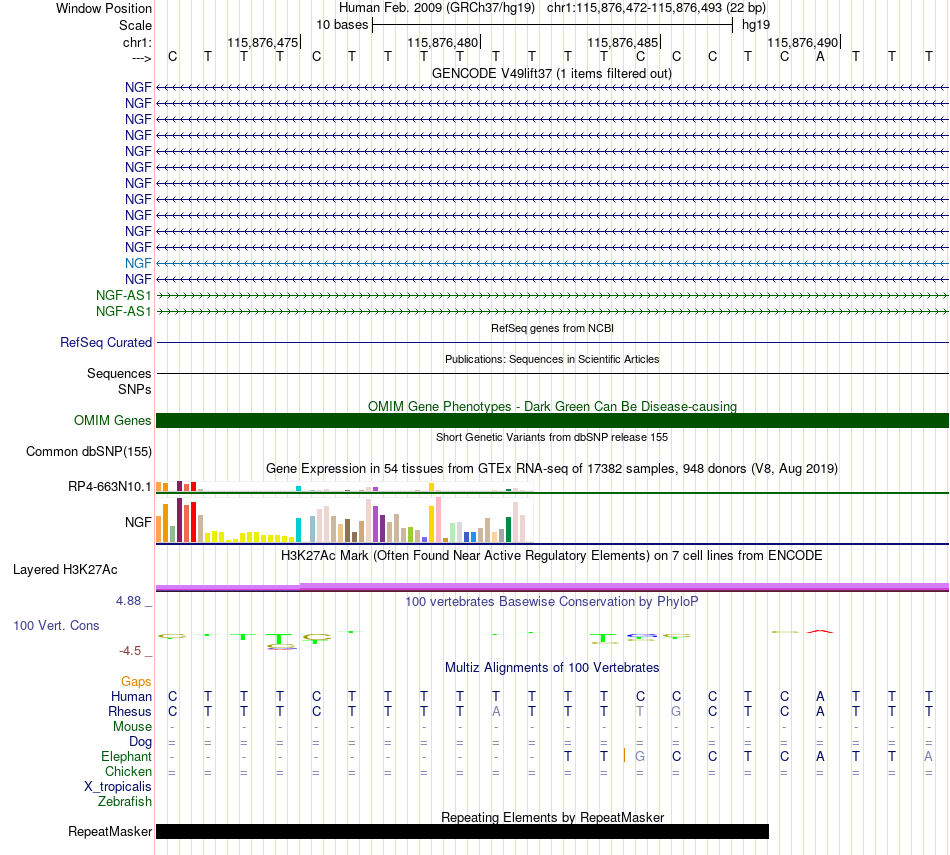Click the Sequences track label
Viewport: 950px width, 855px height.
119,373
